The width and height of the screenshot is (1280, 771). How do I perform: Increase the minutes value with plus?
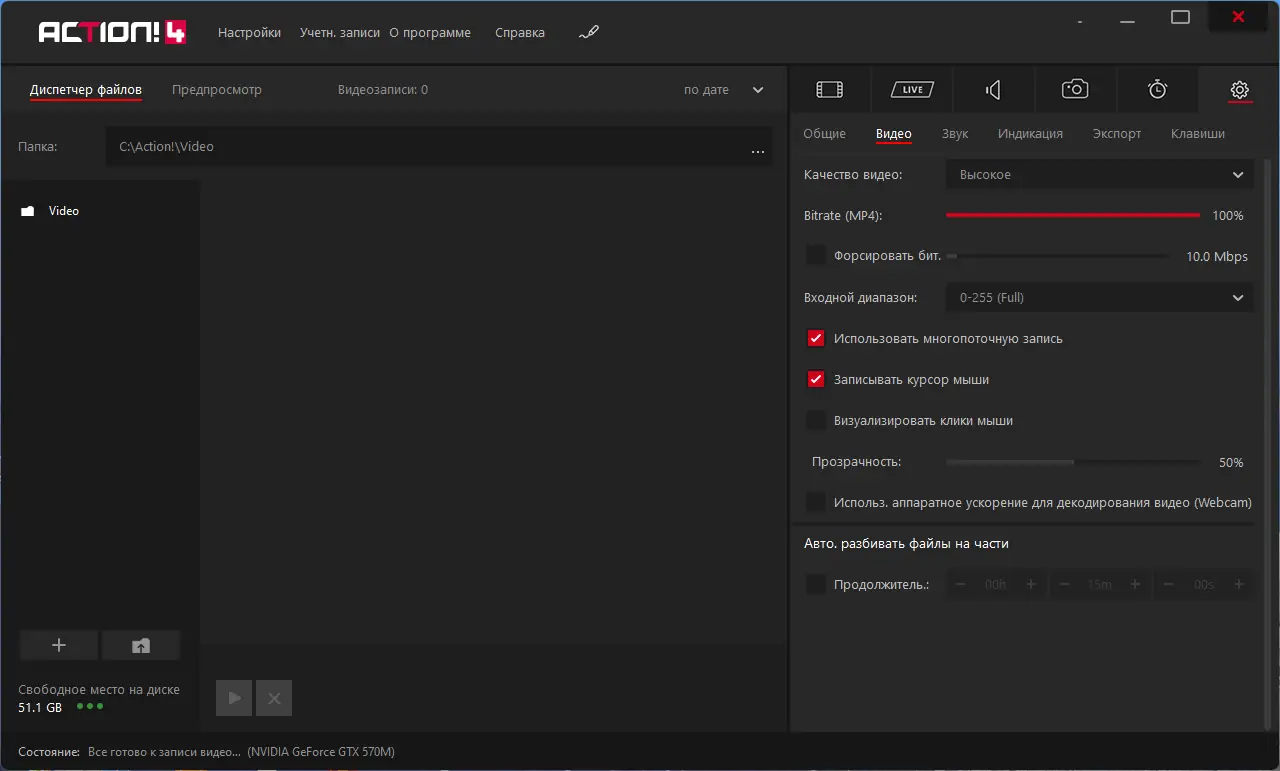1135,584
